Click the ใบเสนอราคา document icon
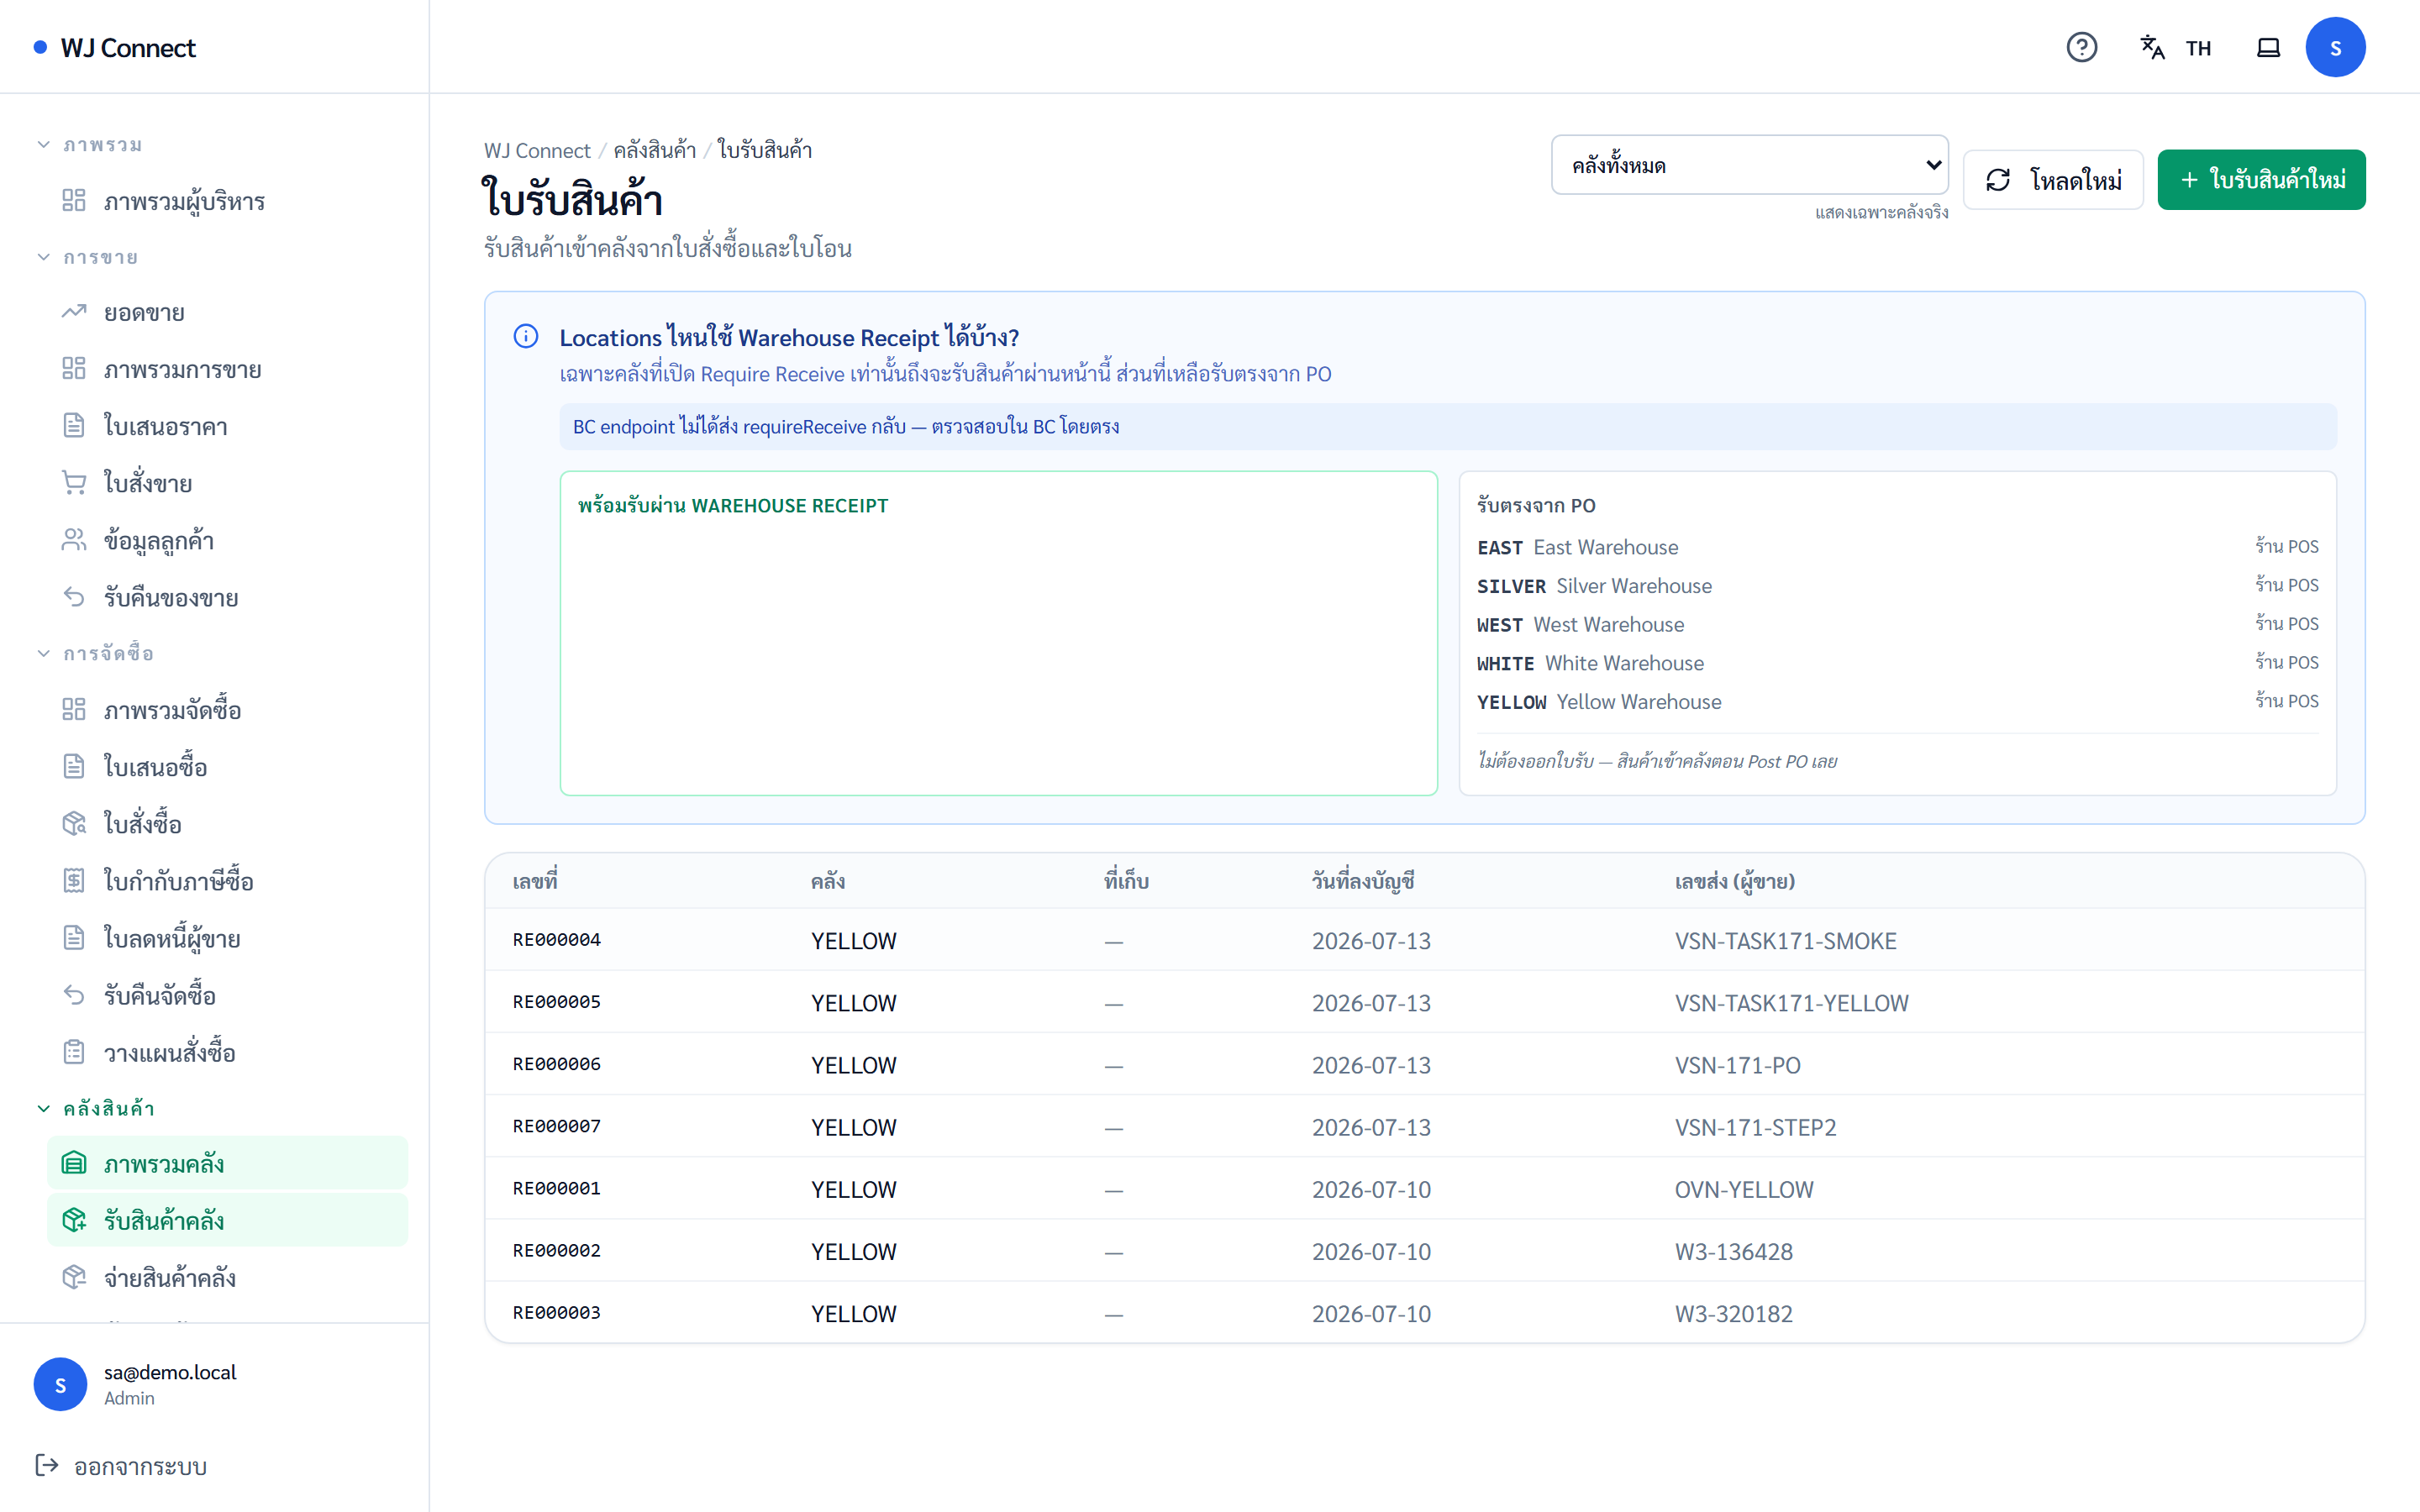 click(74, 426)
